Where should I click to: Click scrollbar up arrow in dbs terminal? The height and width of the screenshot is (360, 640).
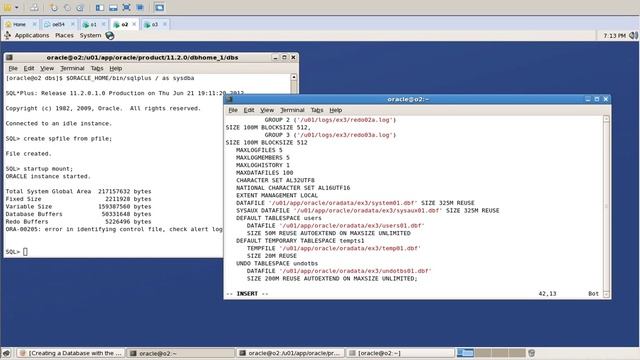[x=293, y=77]
